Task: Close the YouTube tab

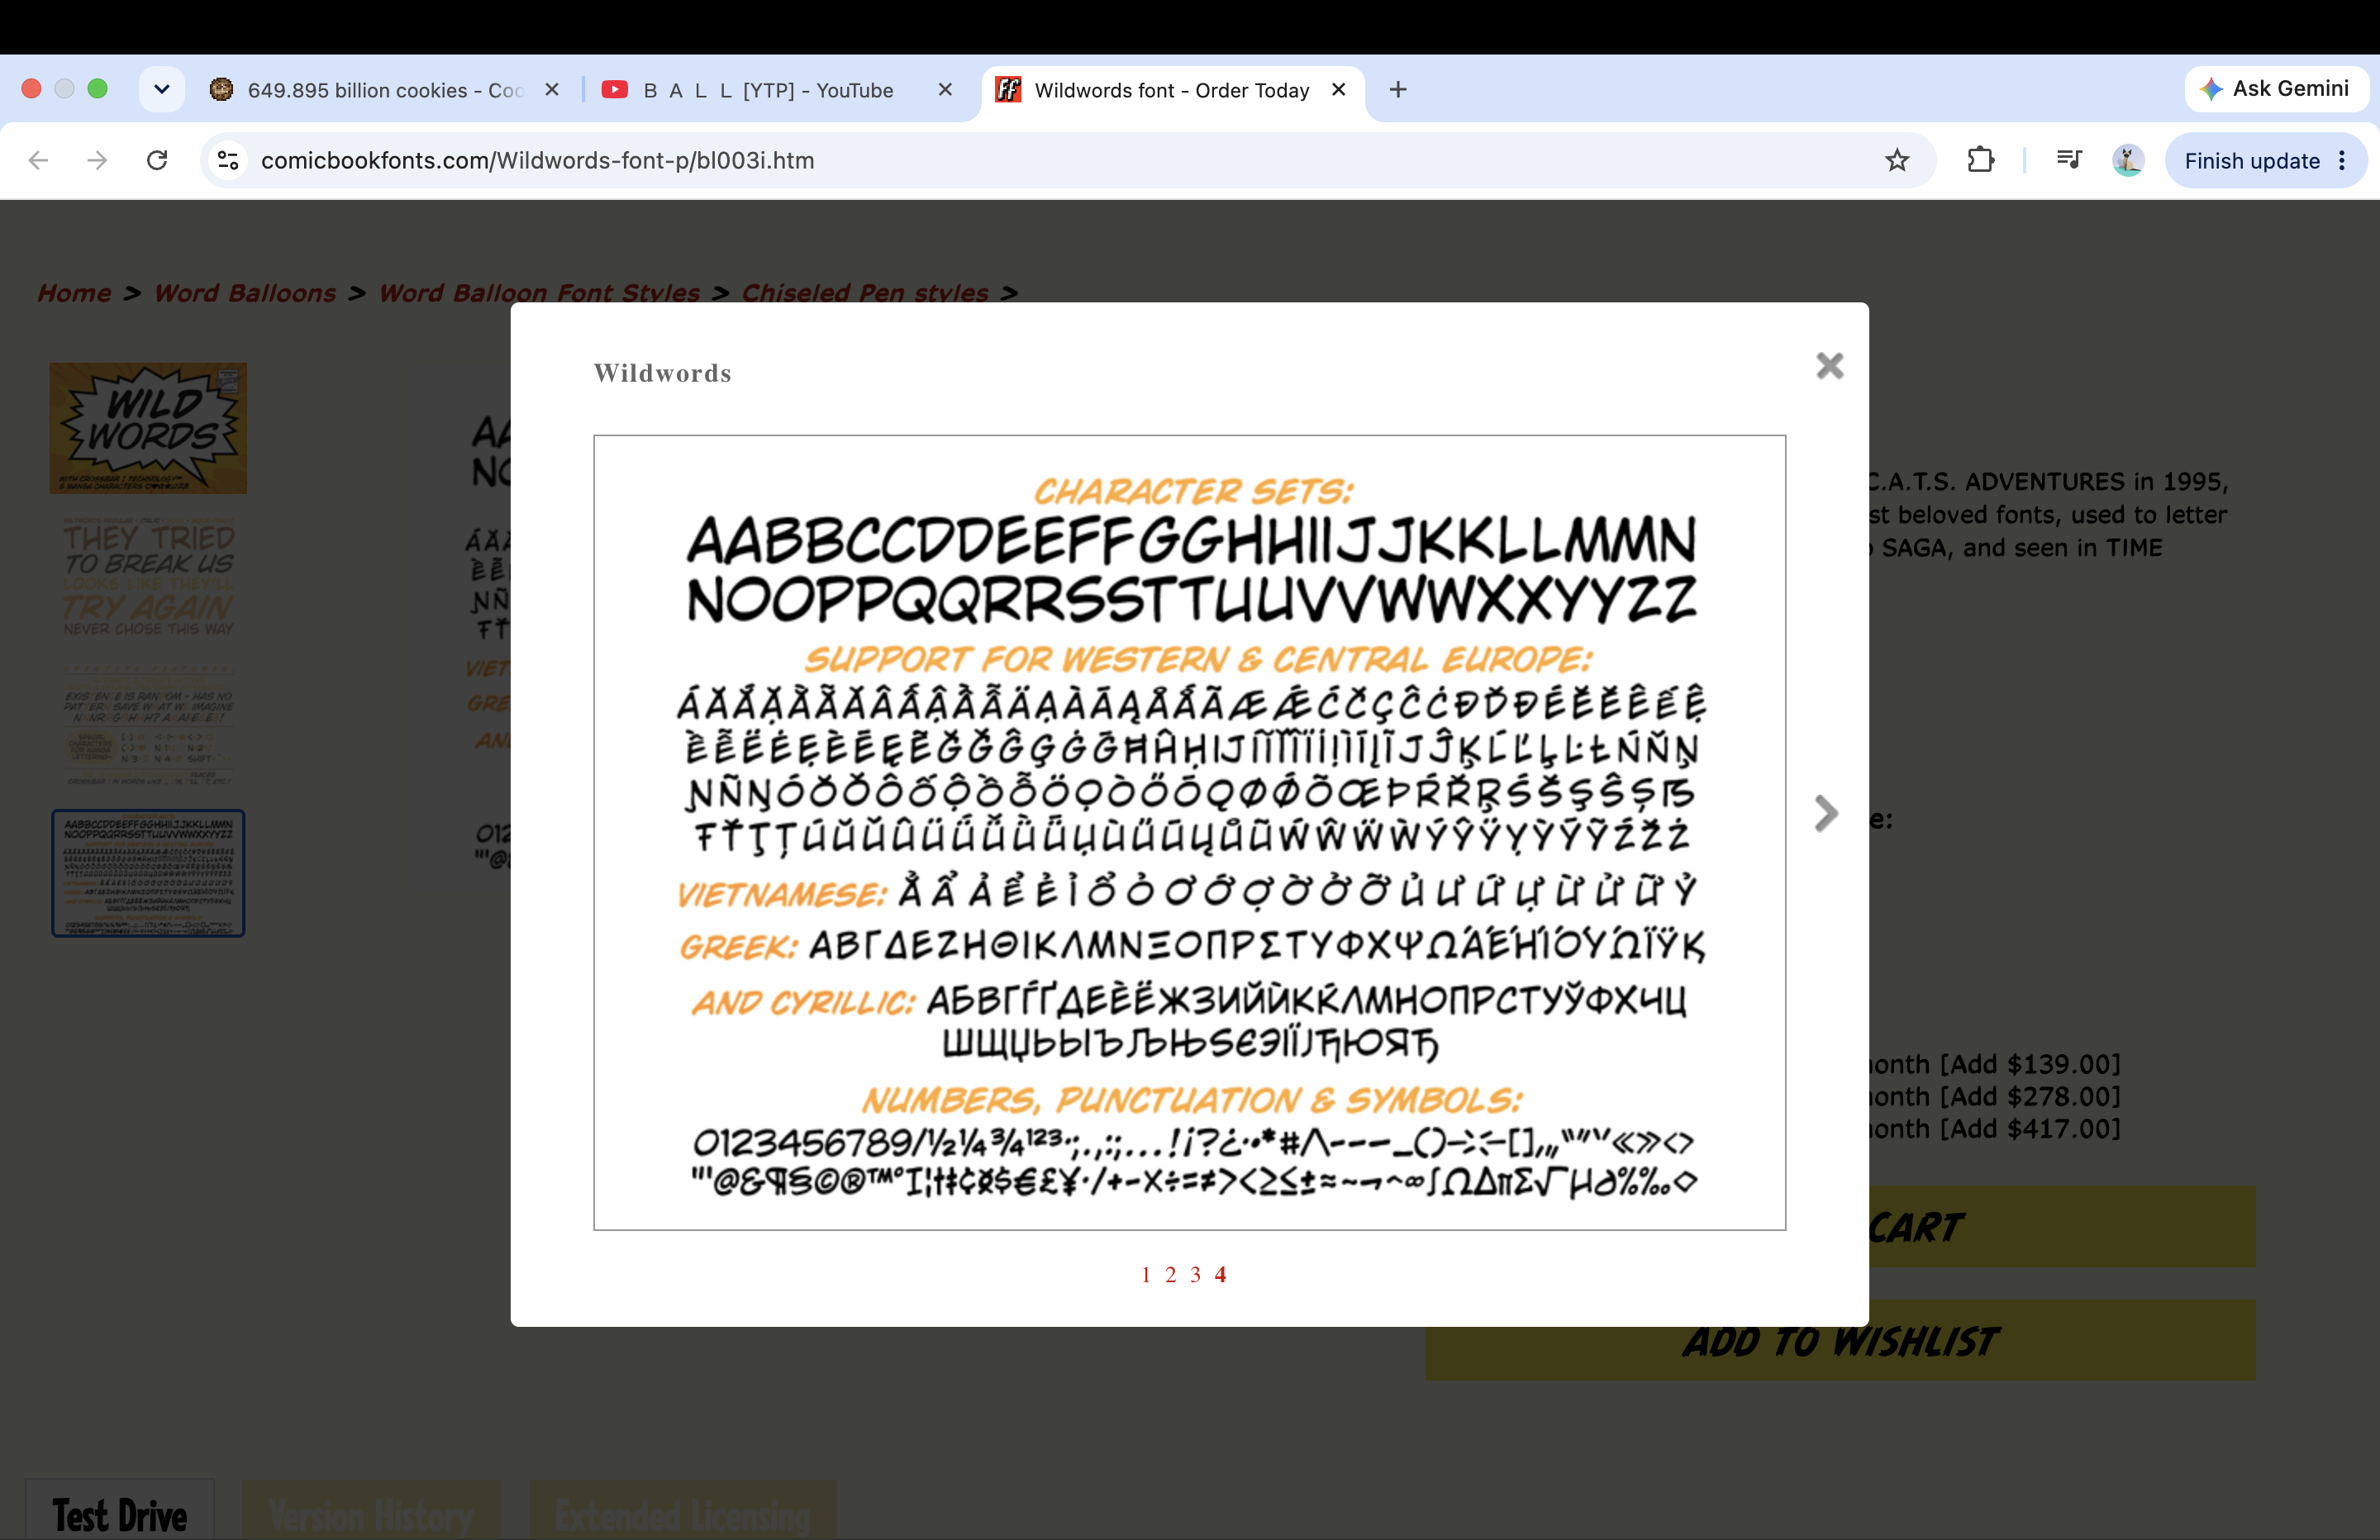Action: point(945,90)
